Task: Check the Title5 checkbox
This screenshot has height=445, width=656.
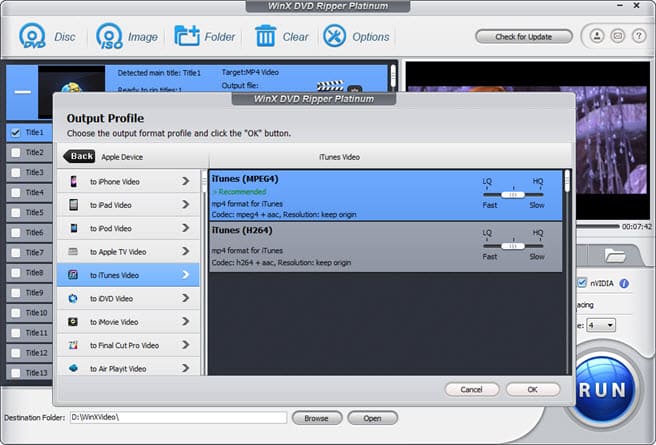Action: point(15,213)
